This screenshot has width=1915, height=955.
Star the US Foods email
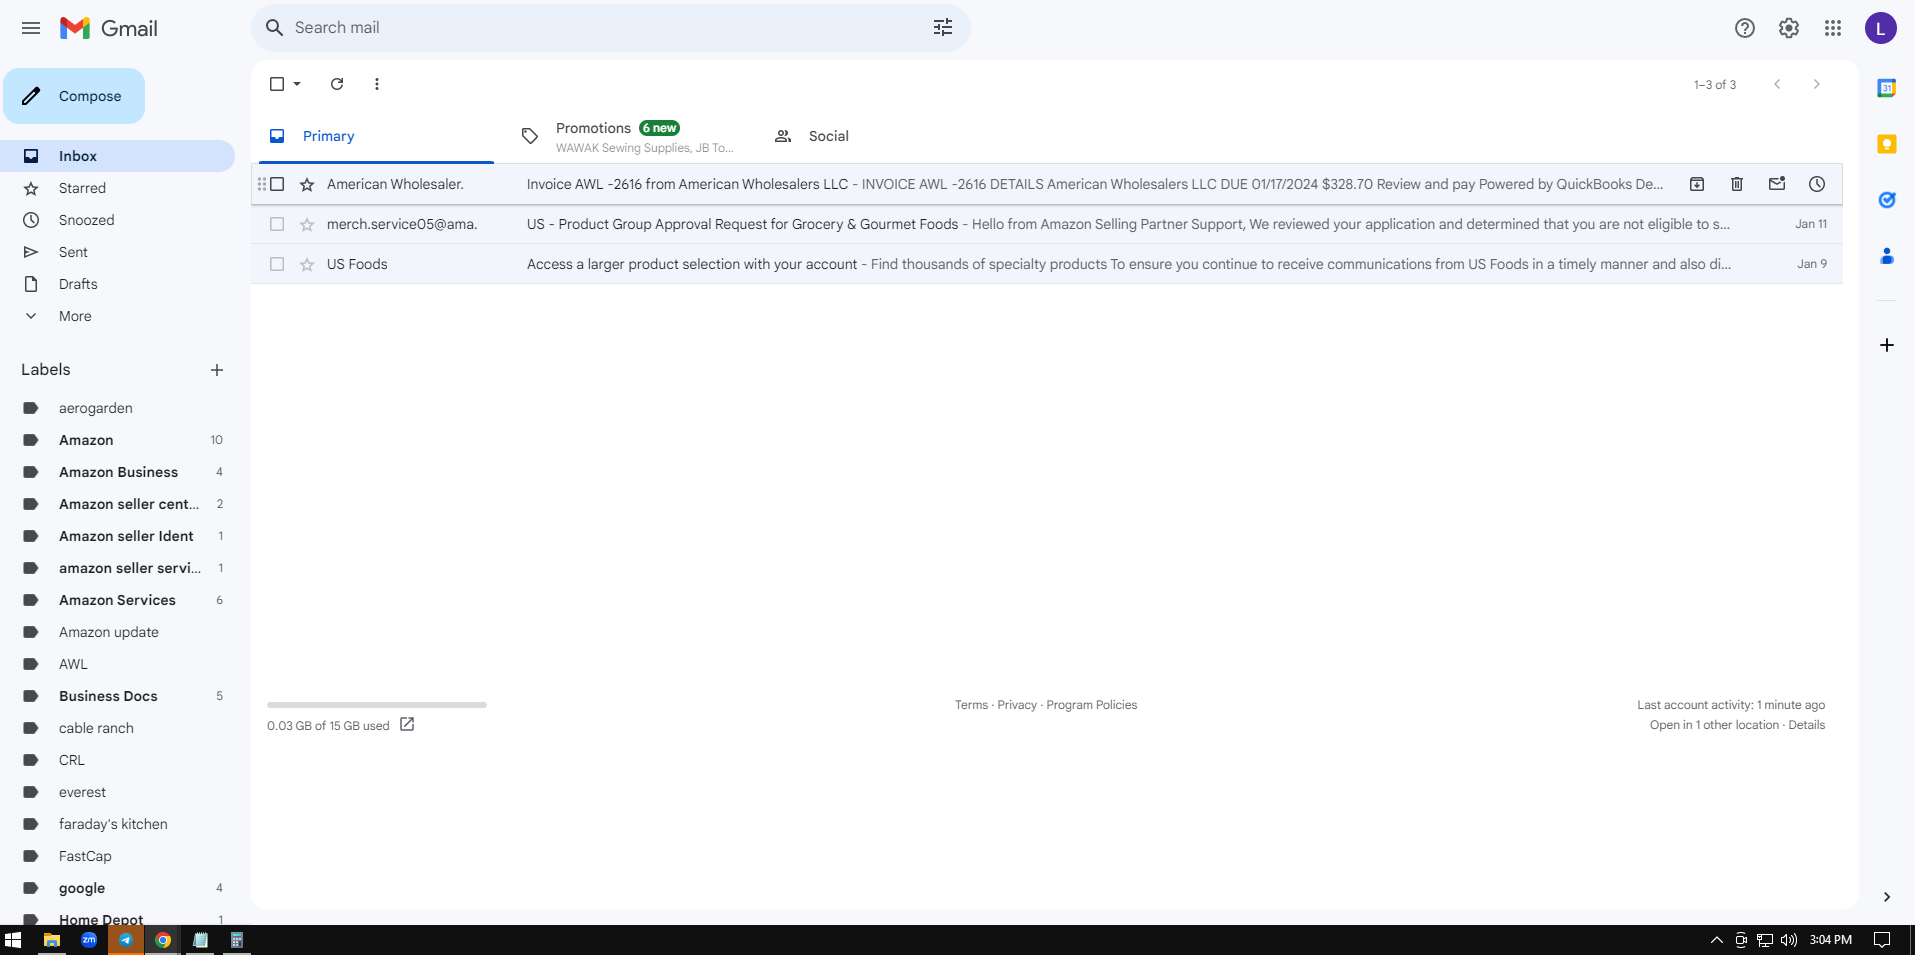click(307, 264)
